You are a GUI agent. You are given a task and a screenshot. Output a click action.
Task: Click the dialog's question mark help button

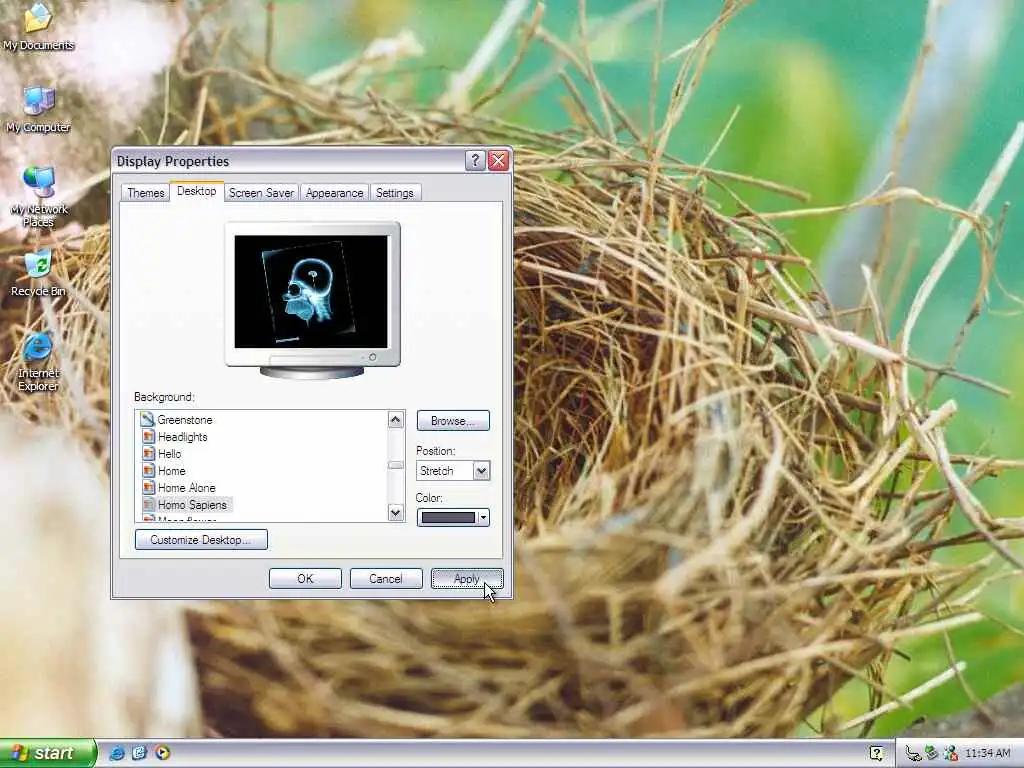pyautogui.click(x=475, y=161)
